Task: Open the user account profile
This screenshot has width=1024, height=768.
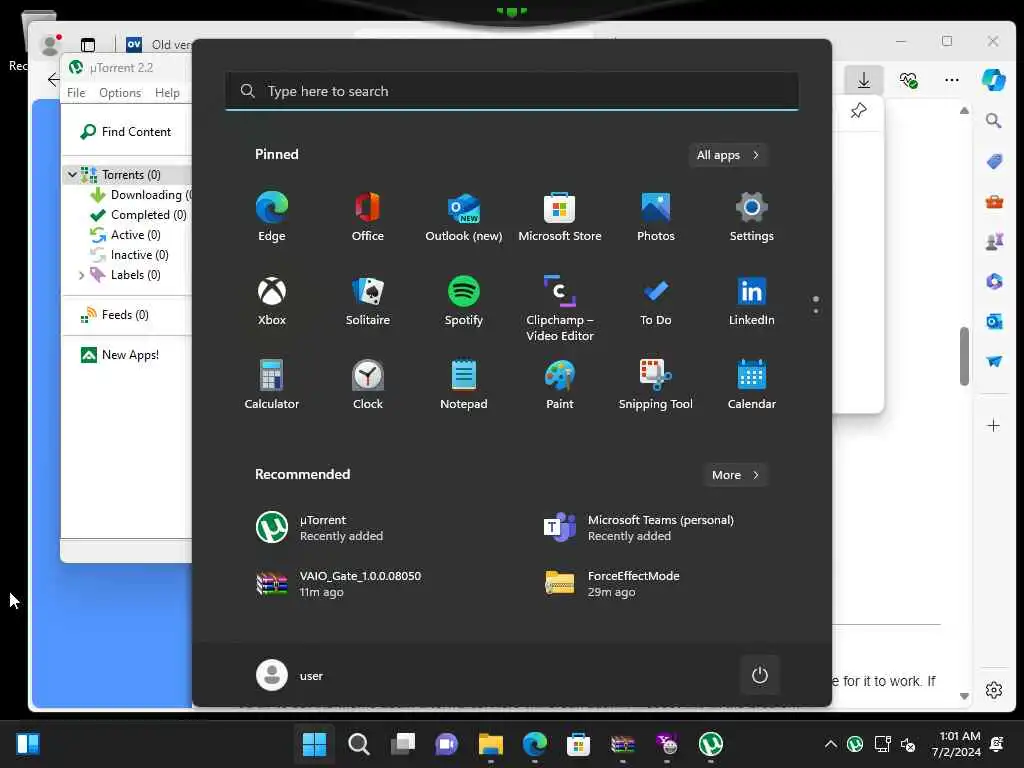Action: pyautogui.click(x=289, y=675)
